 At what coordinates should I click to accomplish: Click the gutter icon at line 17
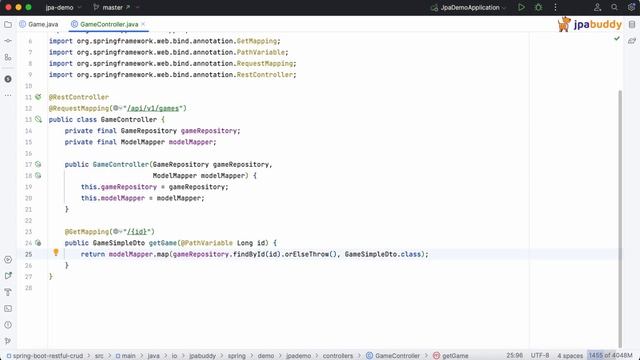38,164
